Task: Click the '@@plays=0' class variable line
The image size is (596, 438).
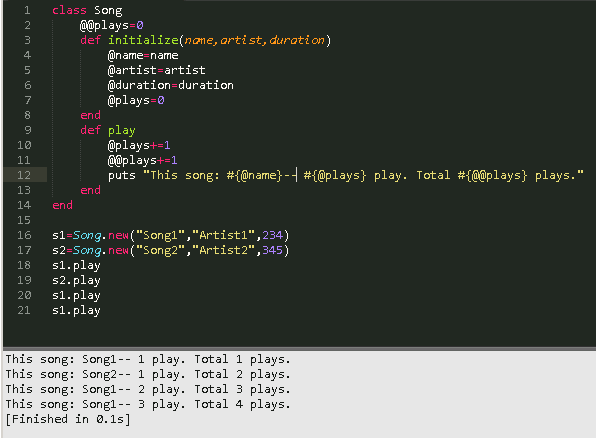Action: tap(112, 25)
